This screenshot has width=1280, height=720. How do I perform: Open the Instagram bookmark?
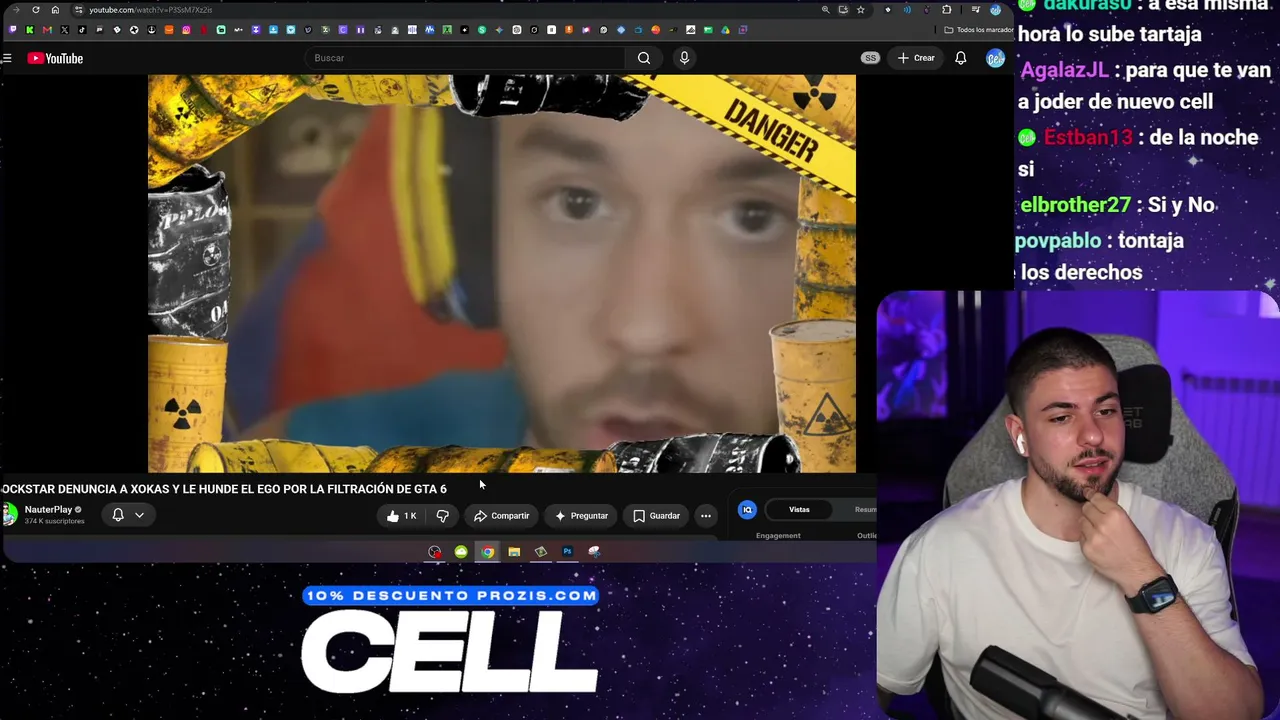click(186, 30)
